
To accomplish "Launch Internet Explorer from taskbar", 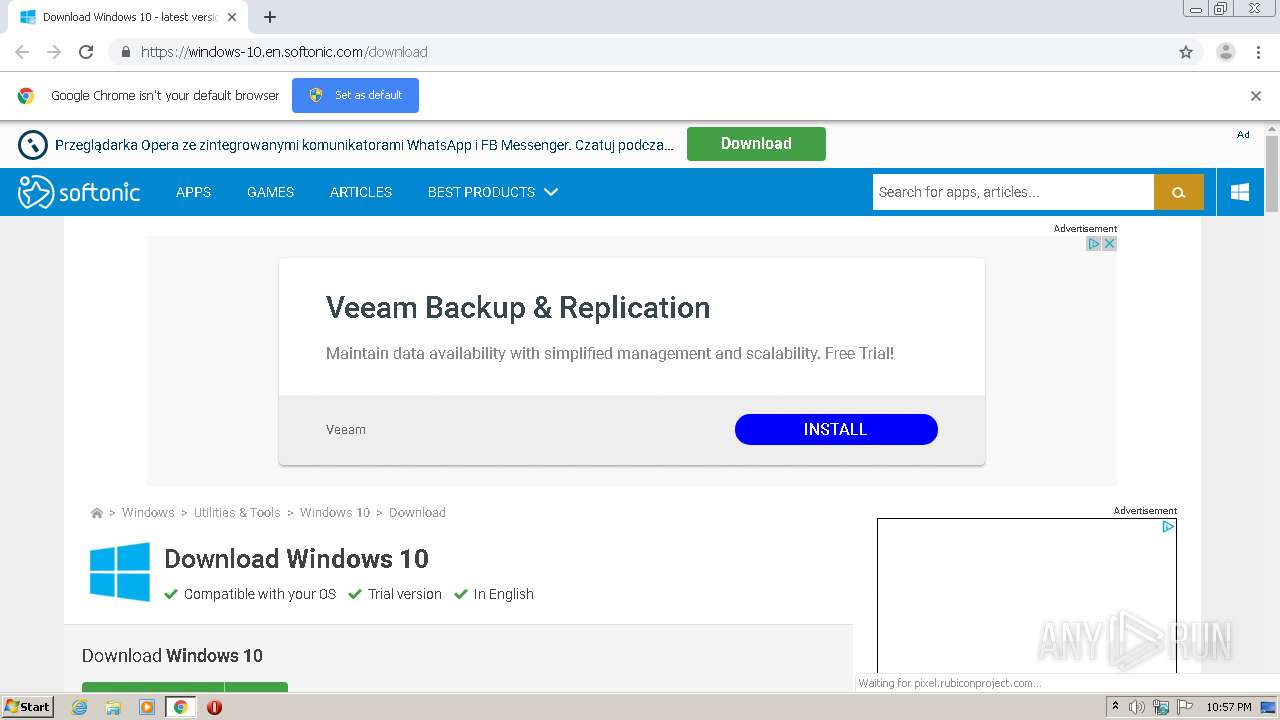I will pos(79,707).
